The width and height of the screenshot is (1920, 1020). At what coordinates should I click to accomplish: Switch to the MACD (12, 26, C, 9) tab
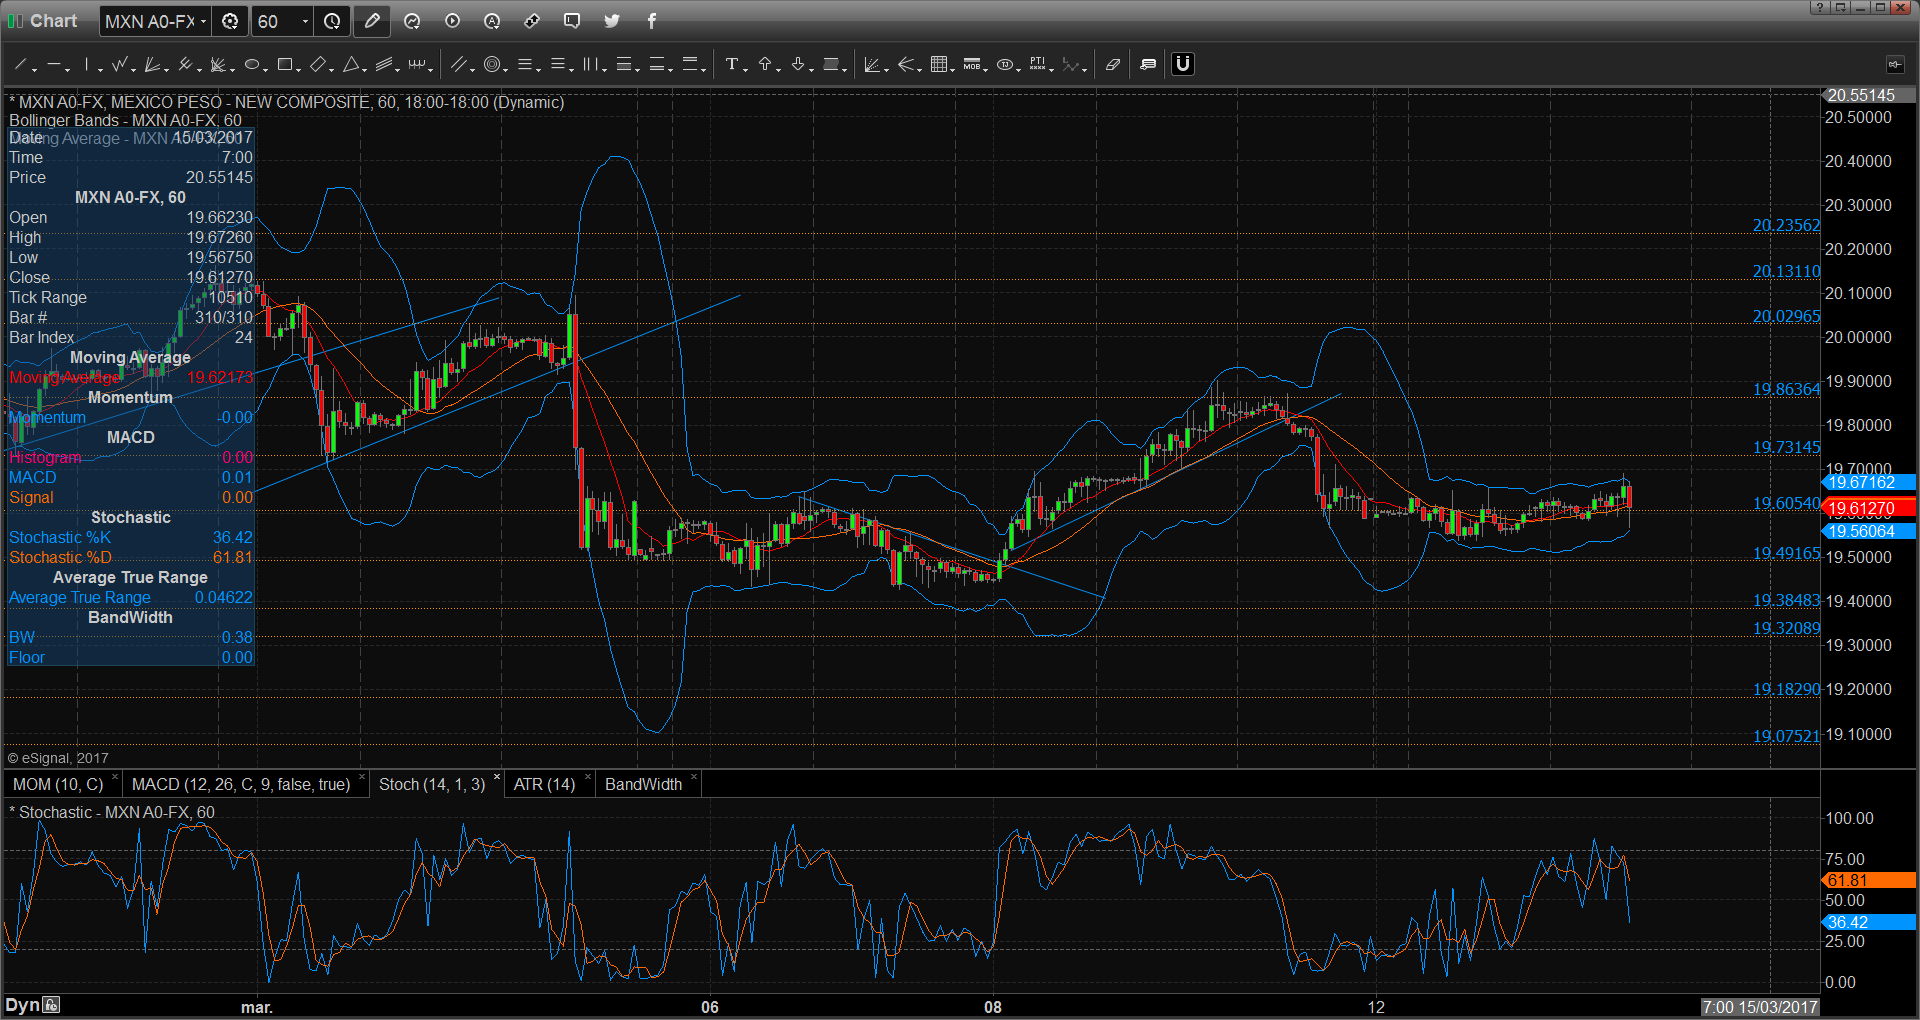pyautogui.click(x=241, y=785)
